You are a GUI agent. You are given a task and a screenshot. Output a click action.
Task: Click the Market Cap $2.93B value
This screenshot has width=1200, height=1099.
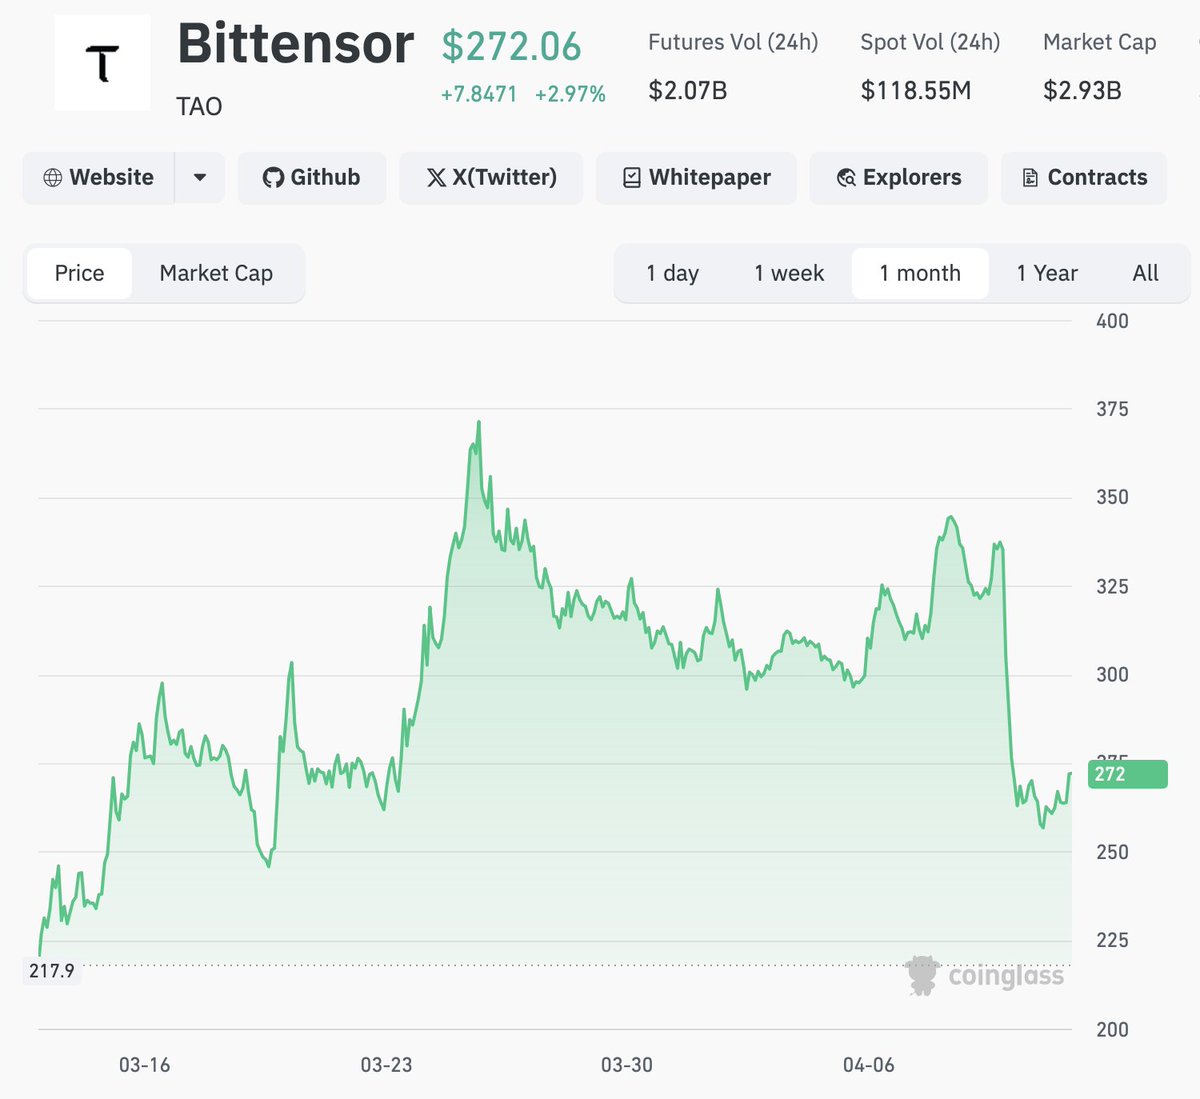pos(1082,91)
